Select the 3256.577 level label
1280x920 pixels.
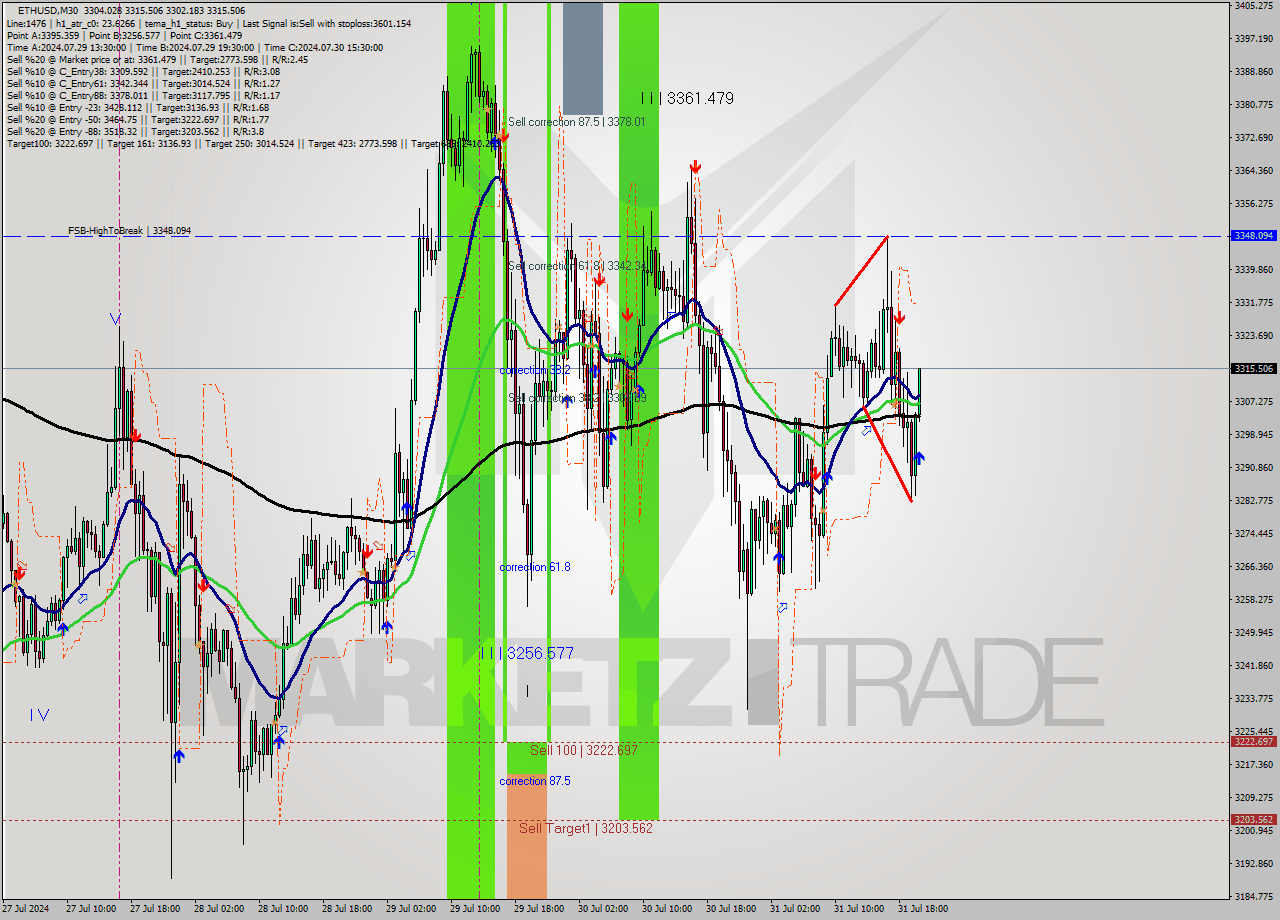pos(527,653)
